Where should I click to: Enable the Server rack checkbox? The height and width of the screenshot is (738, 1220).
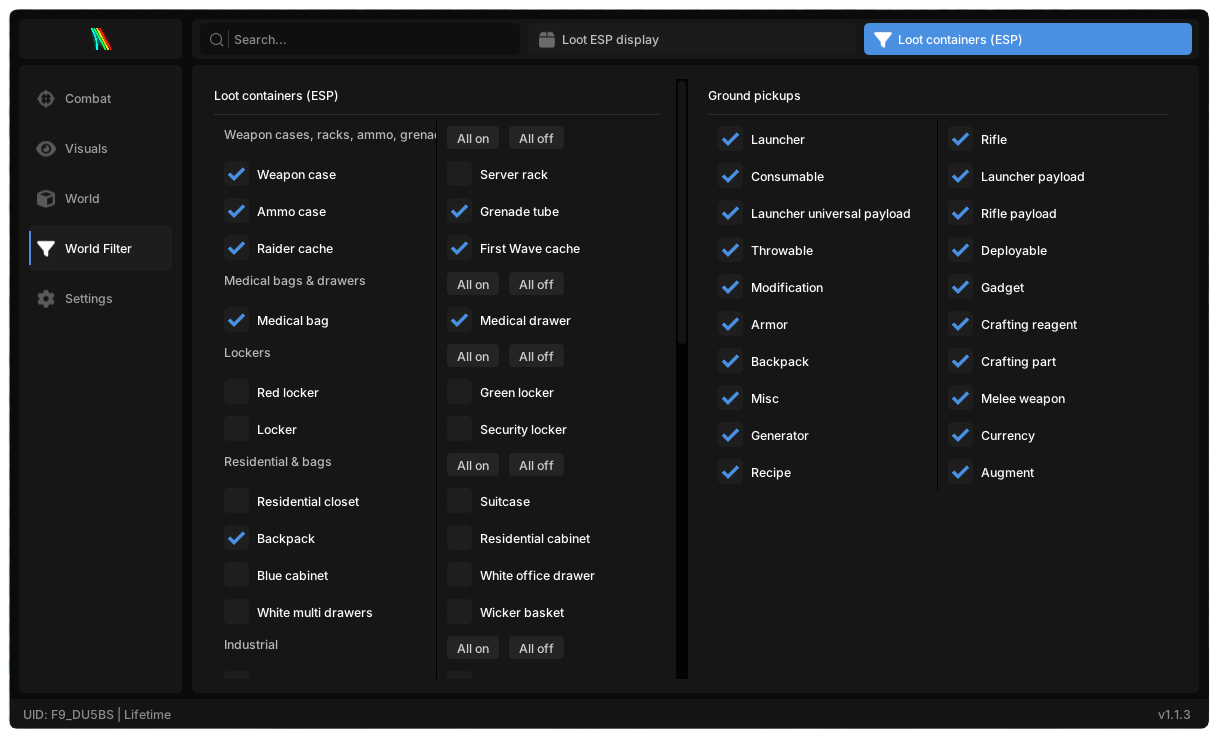point(460,174)
